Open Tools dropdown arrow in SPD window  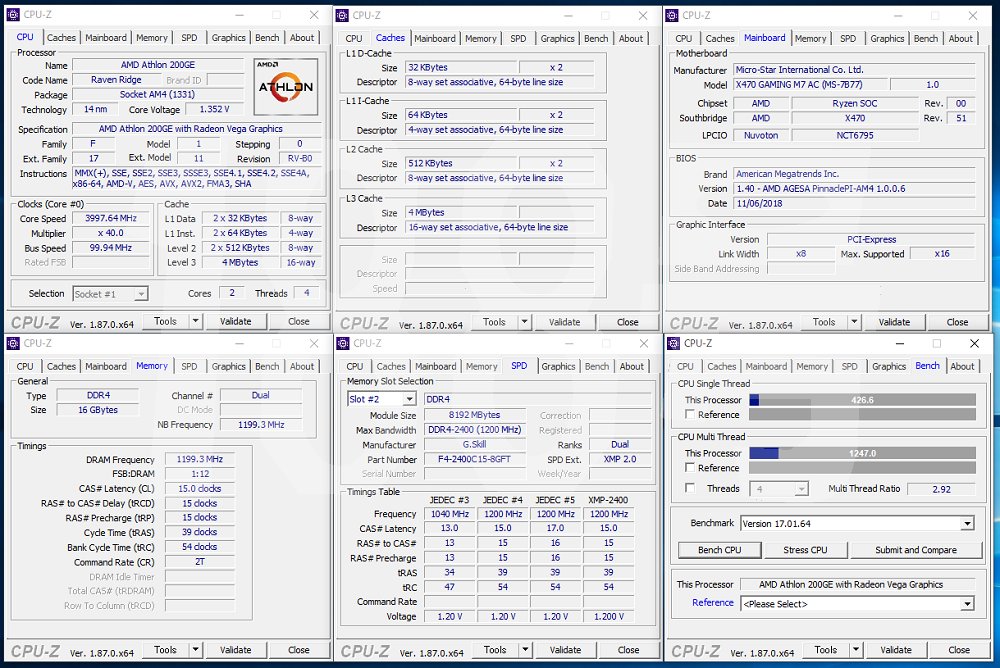(x=526, y=650)
